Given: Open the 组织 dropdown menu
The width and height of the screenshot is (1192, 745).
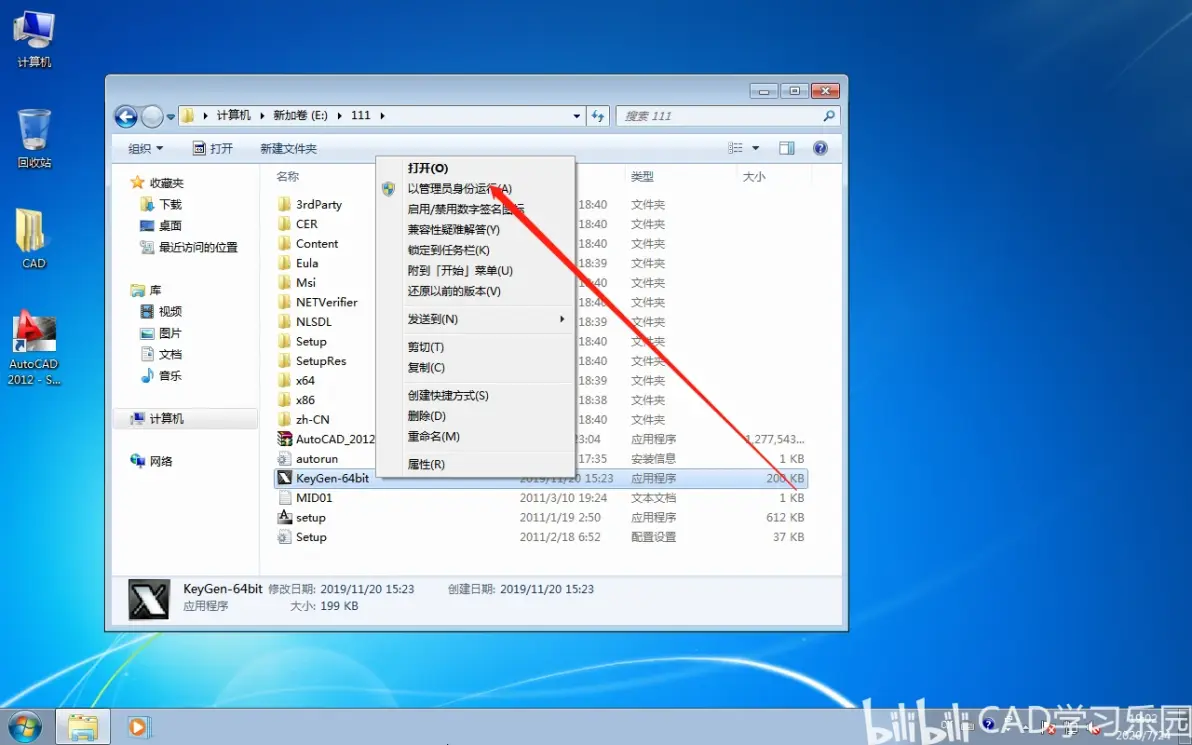Looking at the screenshot, I should [145, 148].
